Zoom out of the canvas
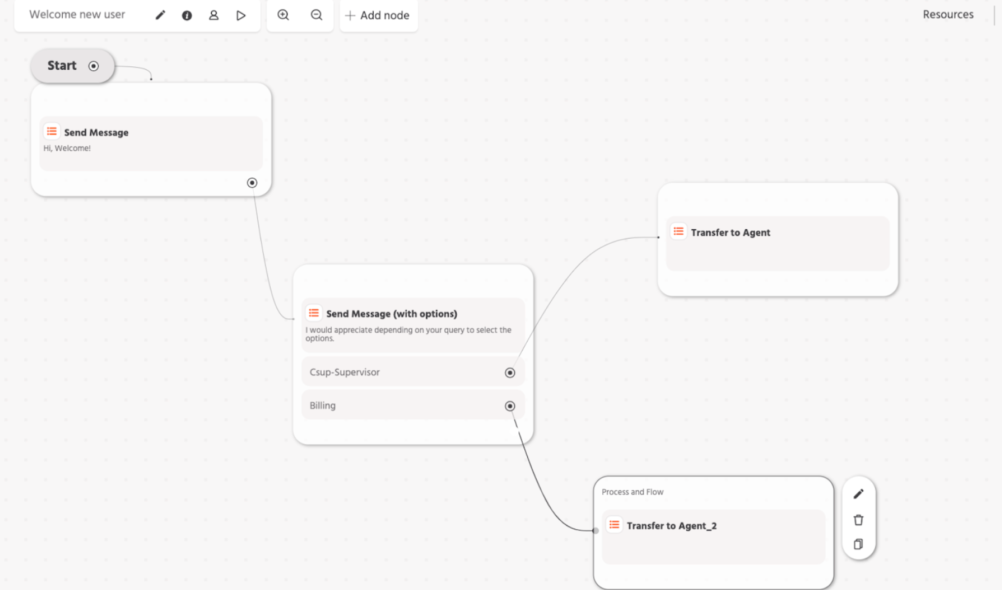 [317, 15]
